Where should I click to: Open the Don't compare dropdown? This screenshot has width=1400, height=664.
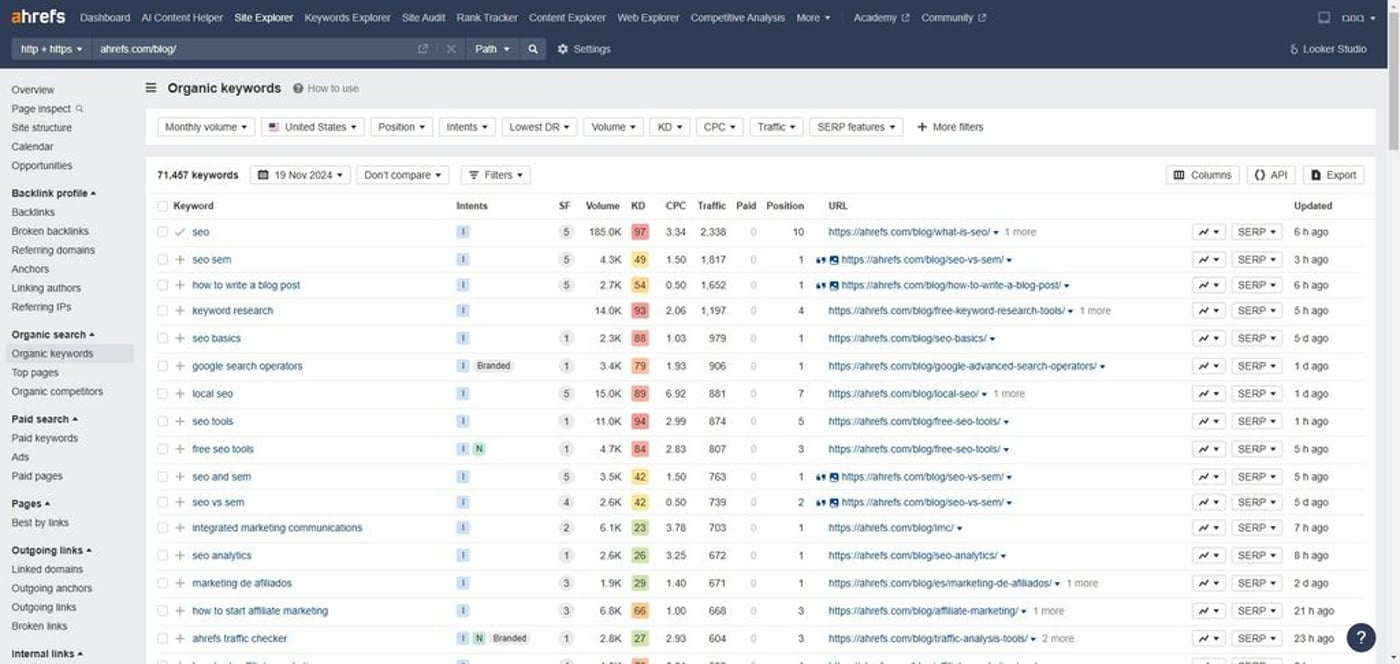403,175
